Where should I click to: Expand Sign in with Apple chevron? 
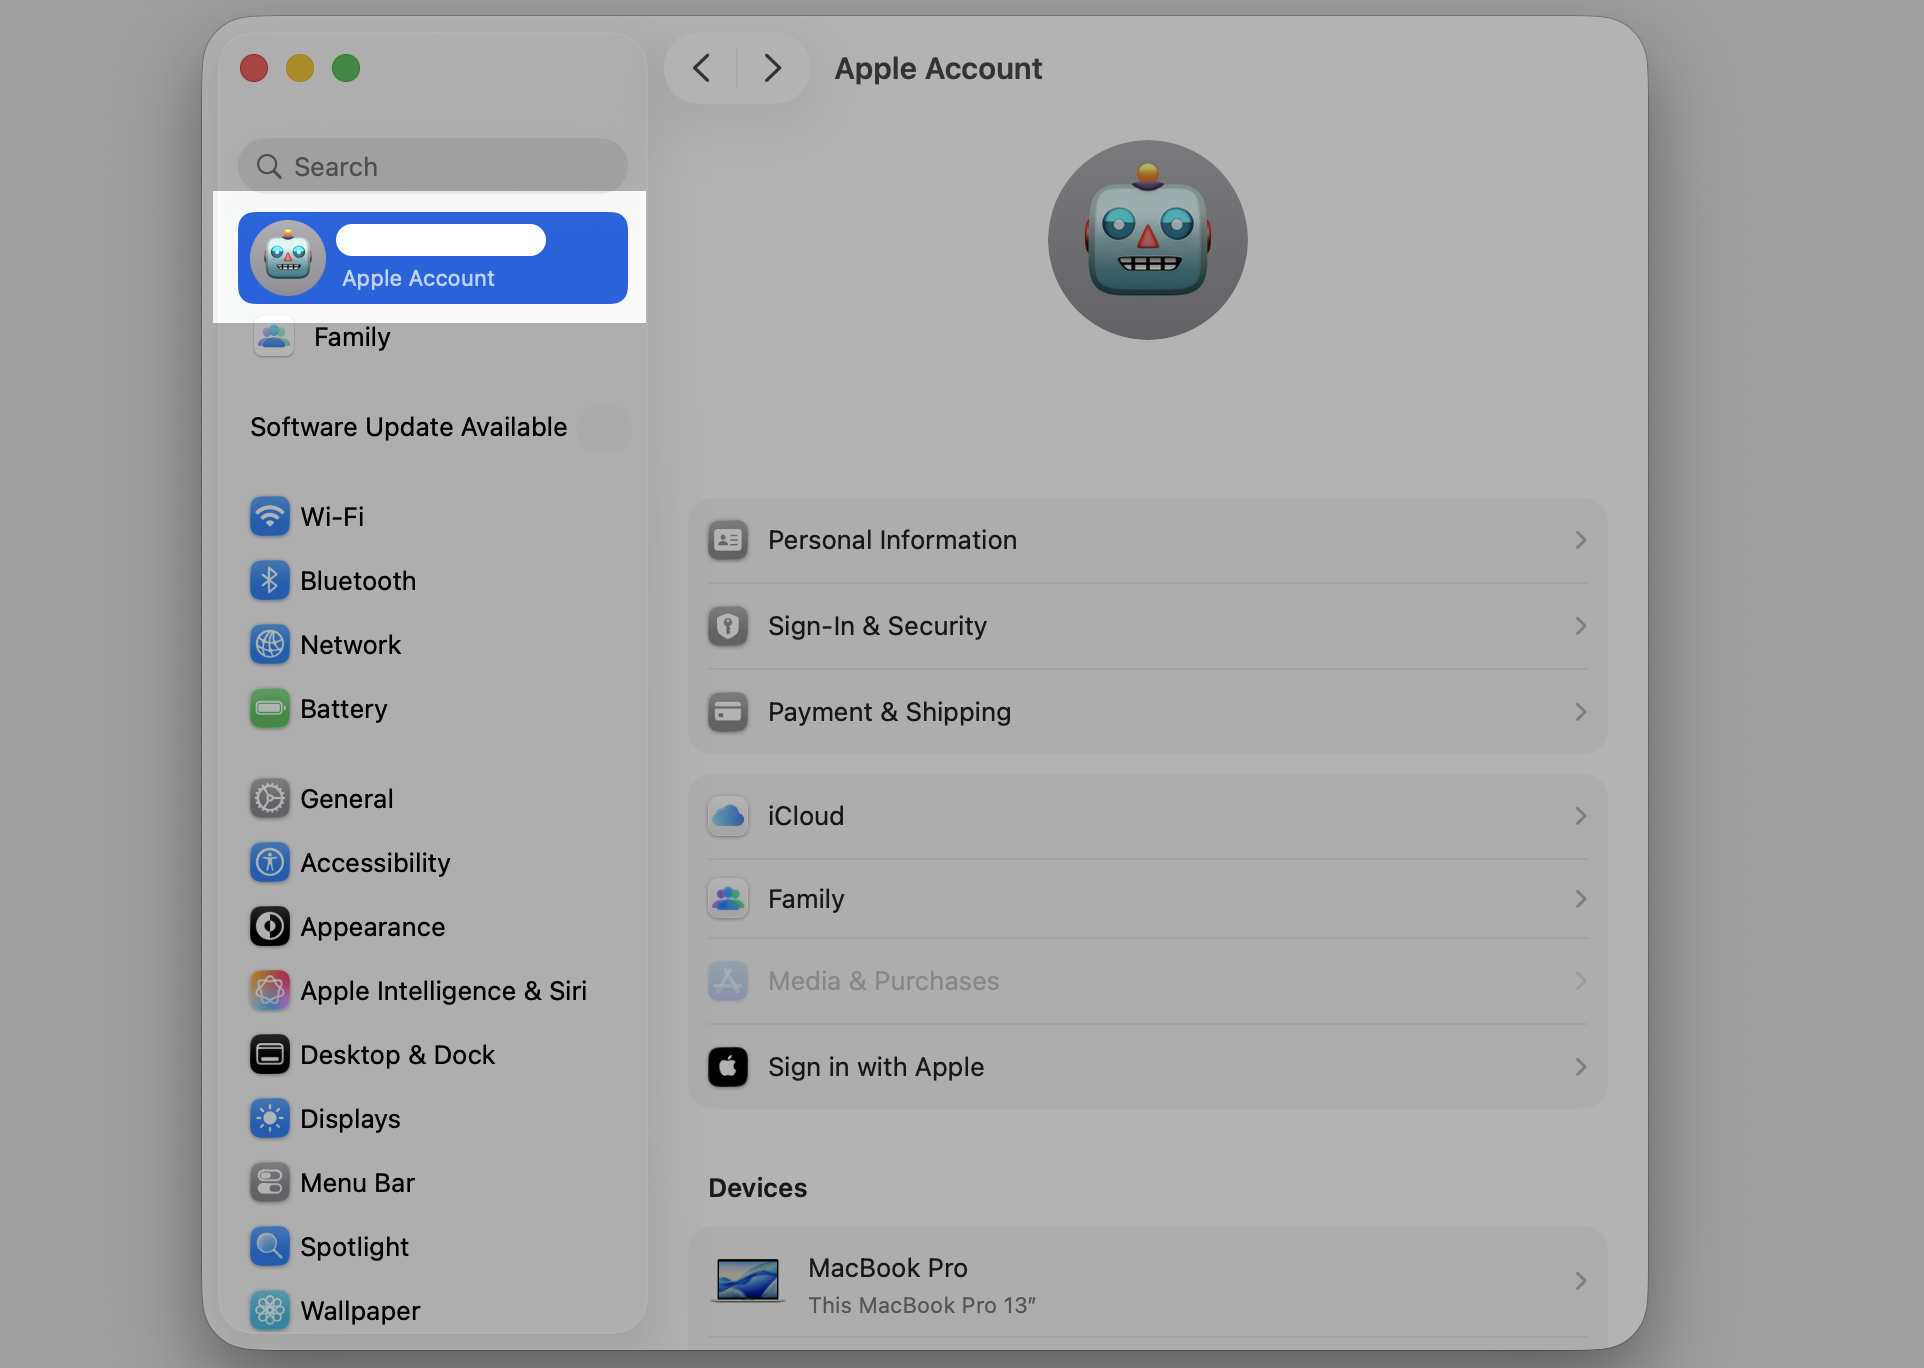point(1581,1068)
